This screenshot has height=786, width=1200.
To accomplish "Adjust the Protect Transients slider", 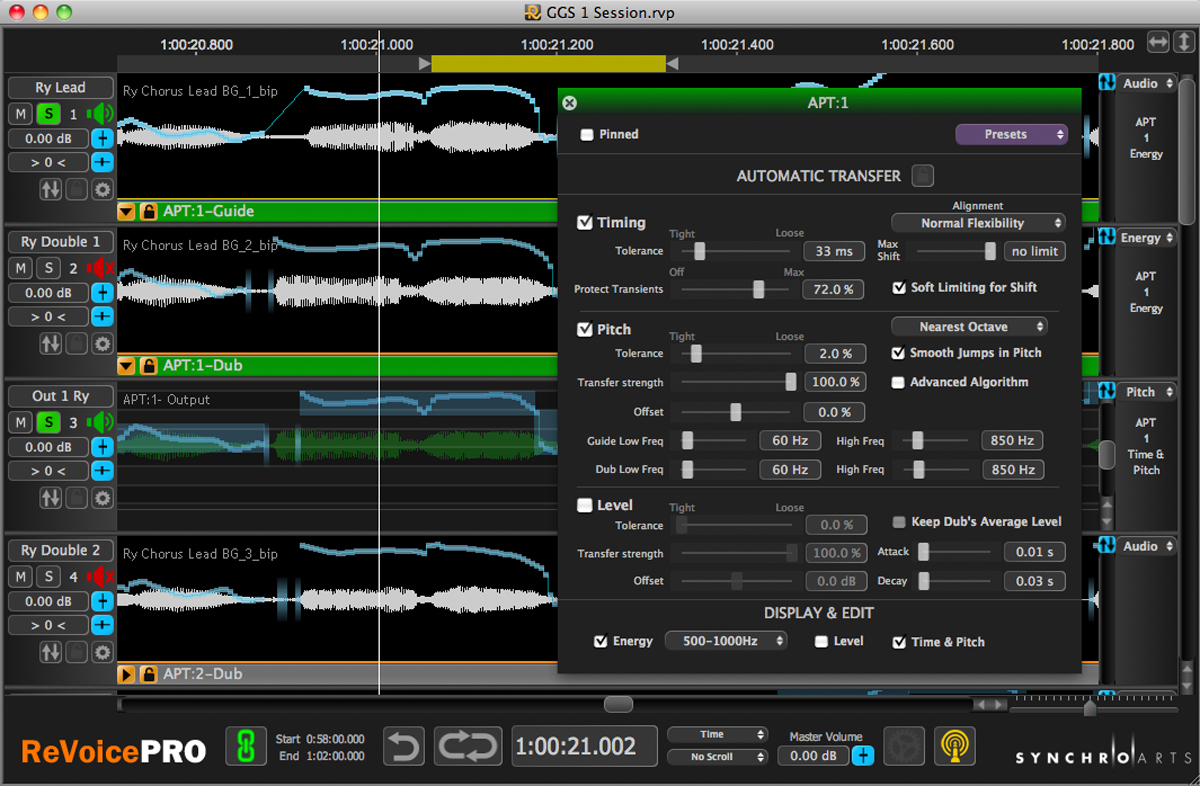I will tap(758, 289).
